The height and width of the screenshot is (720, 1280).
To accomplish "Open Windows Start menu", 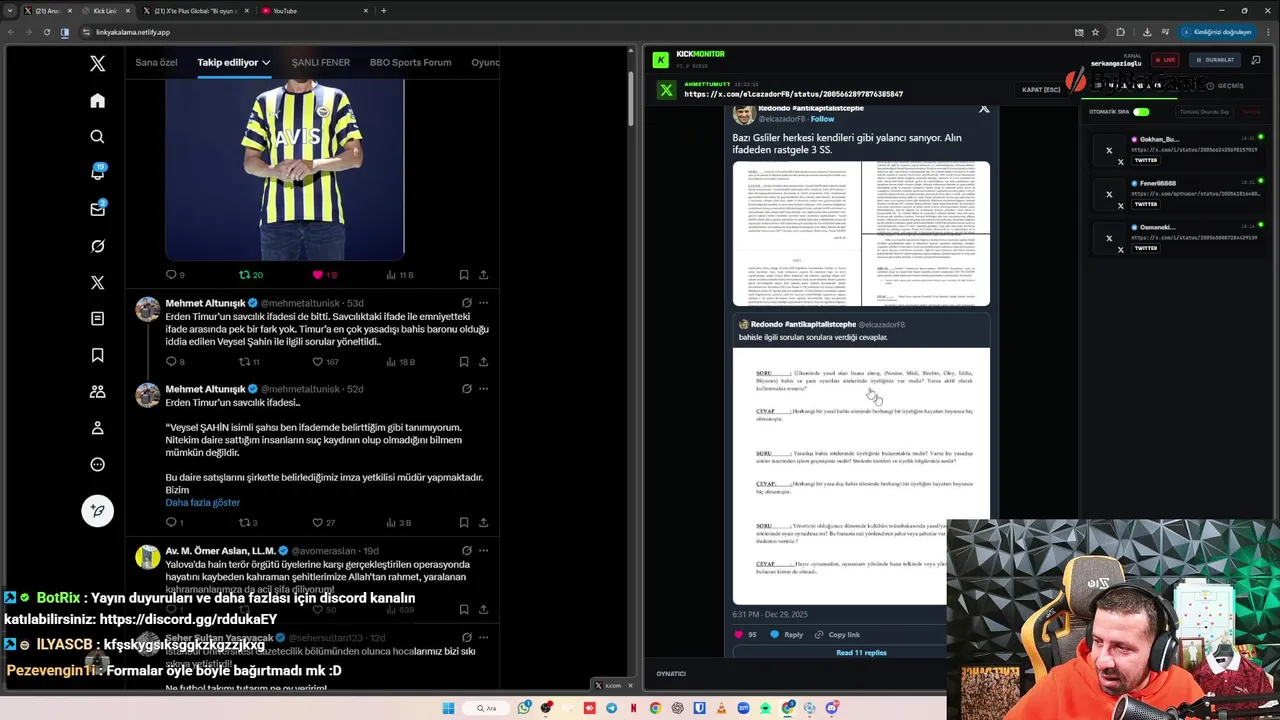I will click(x=448, y=708).
